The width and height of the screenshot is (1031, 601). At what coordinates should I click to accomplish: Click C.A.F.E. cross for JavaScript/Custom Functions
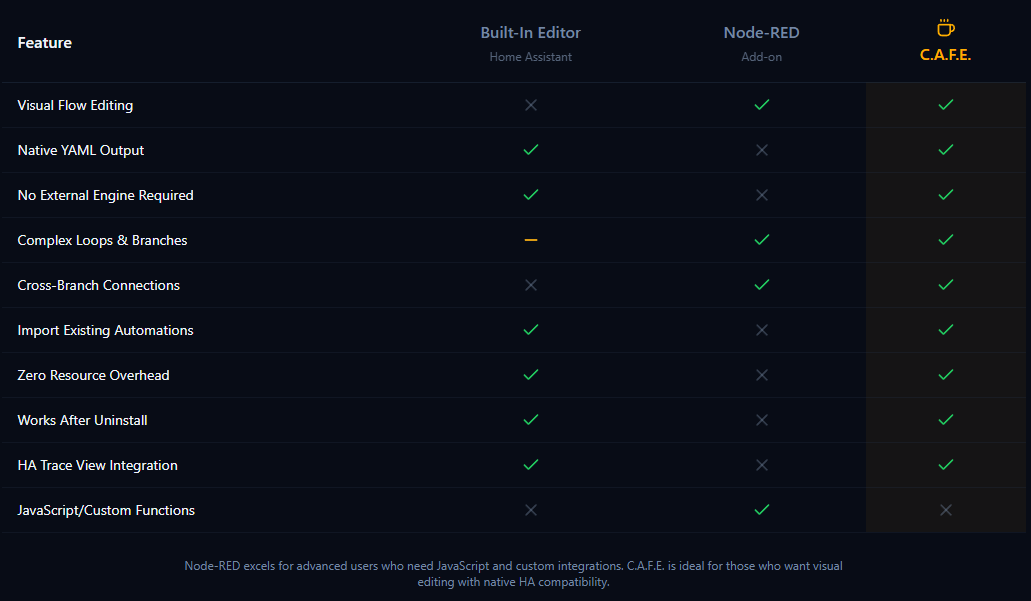point(946,510)
